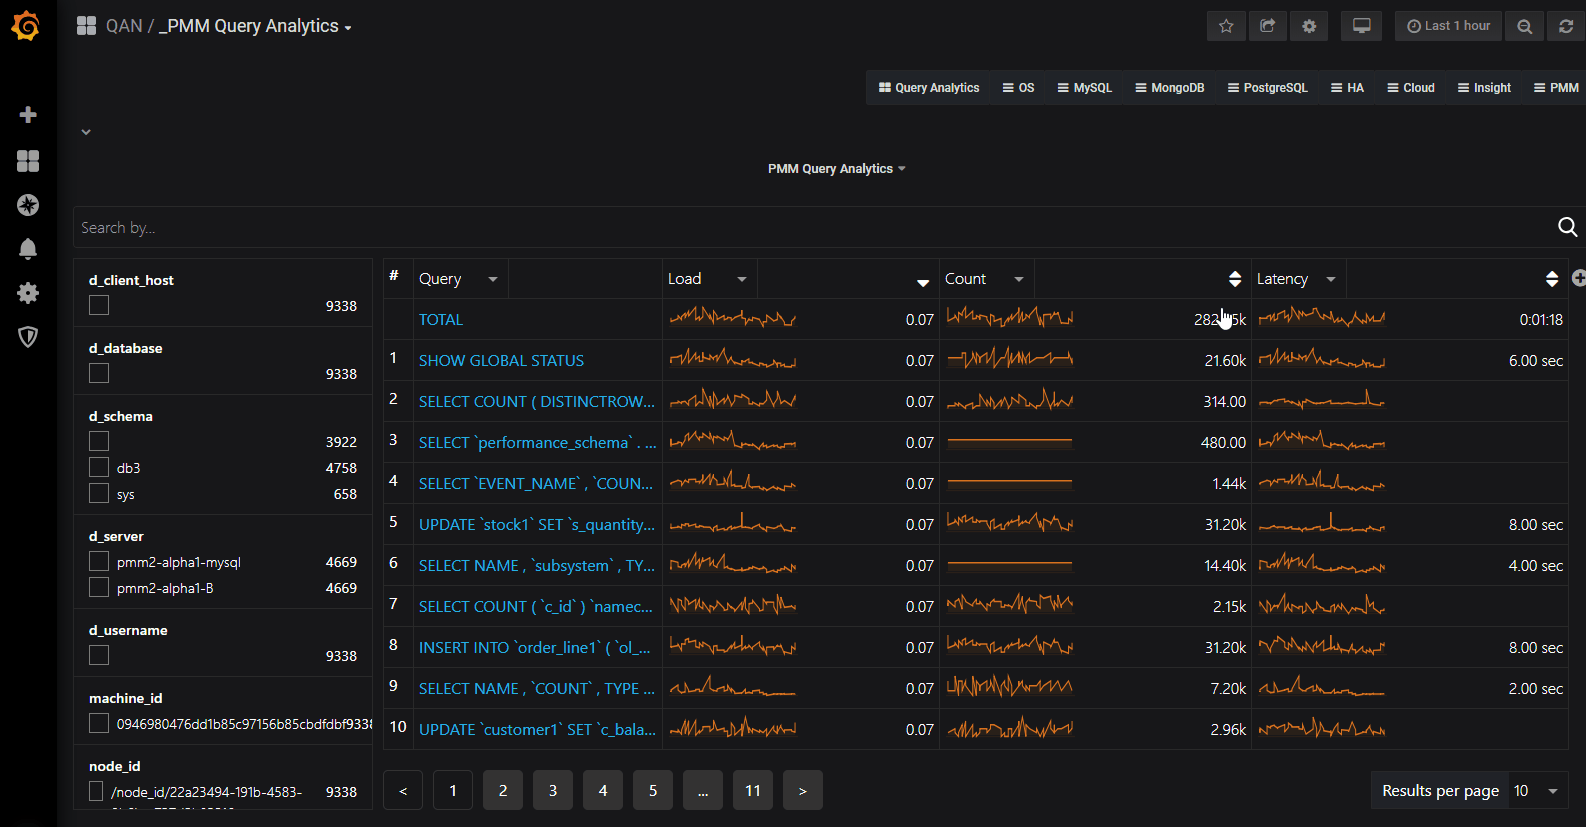
Task: Open the Alerting bell icon
Action: [28, 249]
